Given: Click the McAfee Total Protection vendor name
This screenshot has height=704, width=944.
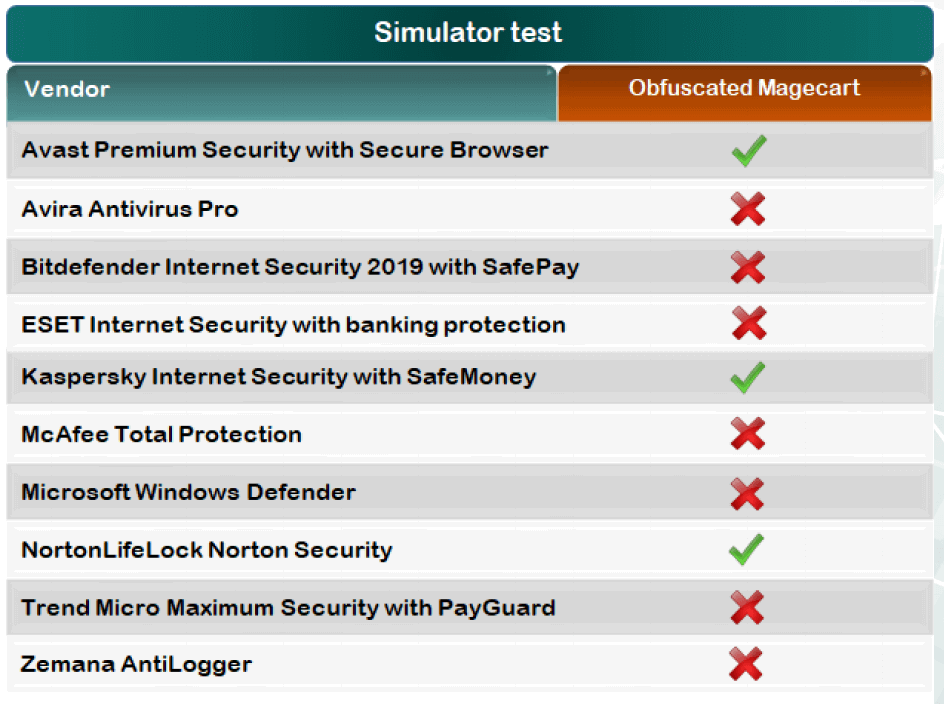Looking at the screenshot, I should (x=162, y=434).
